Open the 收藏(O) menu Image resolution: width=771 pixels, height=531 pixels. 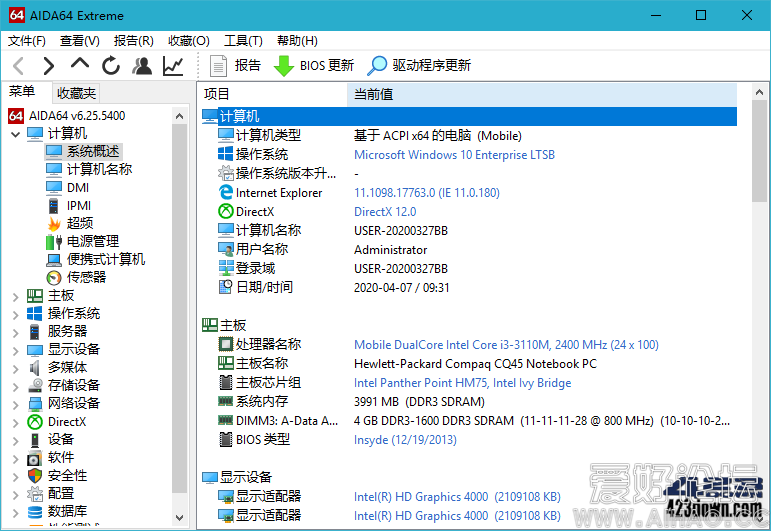tap(189, 41)
